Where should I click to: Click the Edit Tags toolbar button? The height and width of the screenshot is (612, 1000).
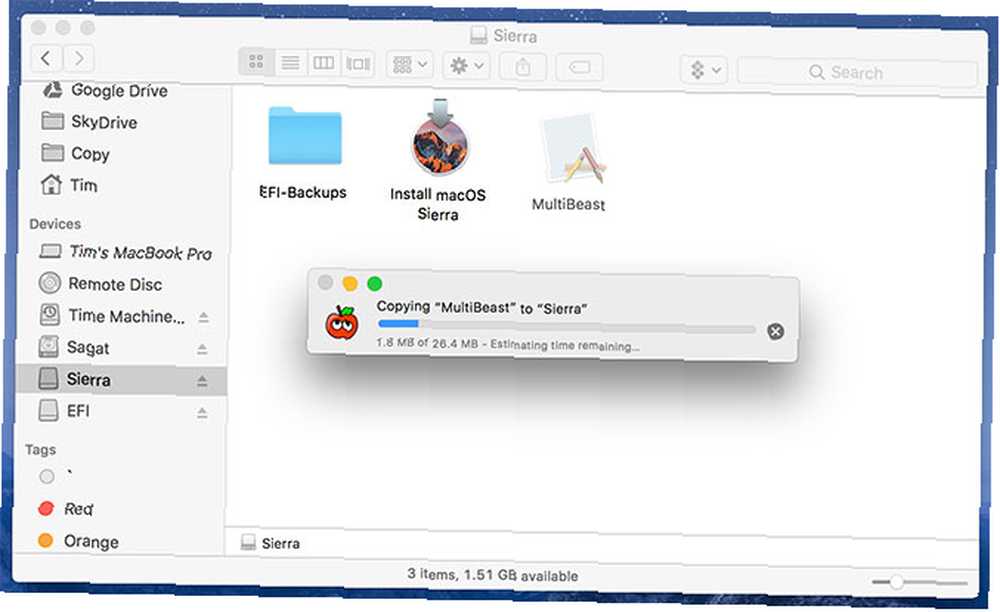579,68
